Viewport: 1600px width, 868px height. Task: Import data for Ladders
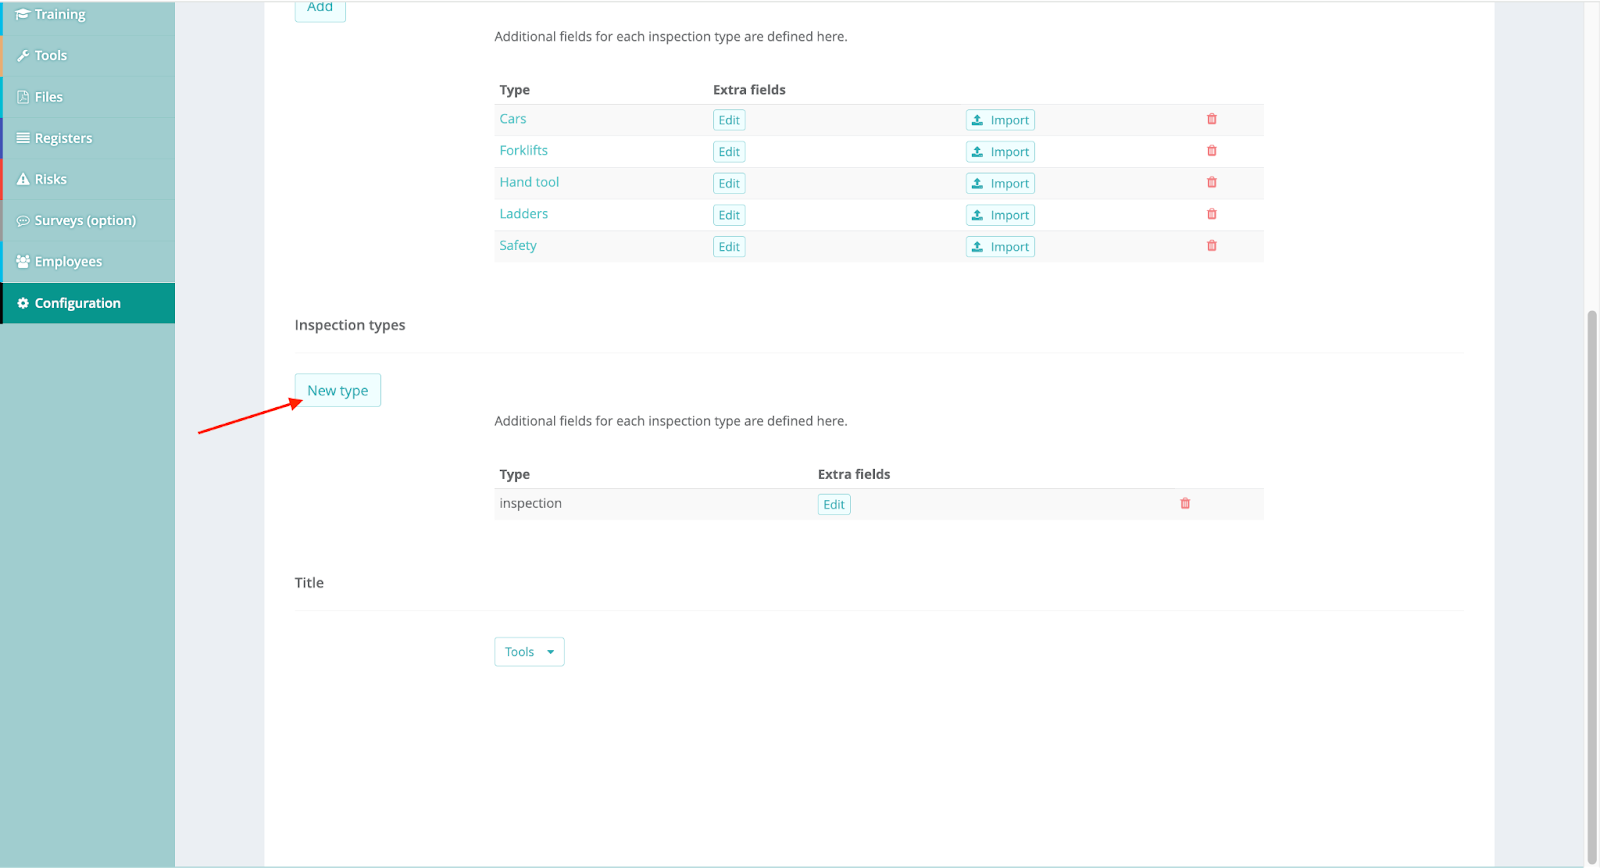1000,215
